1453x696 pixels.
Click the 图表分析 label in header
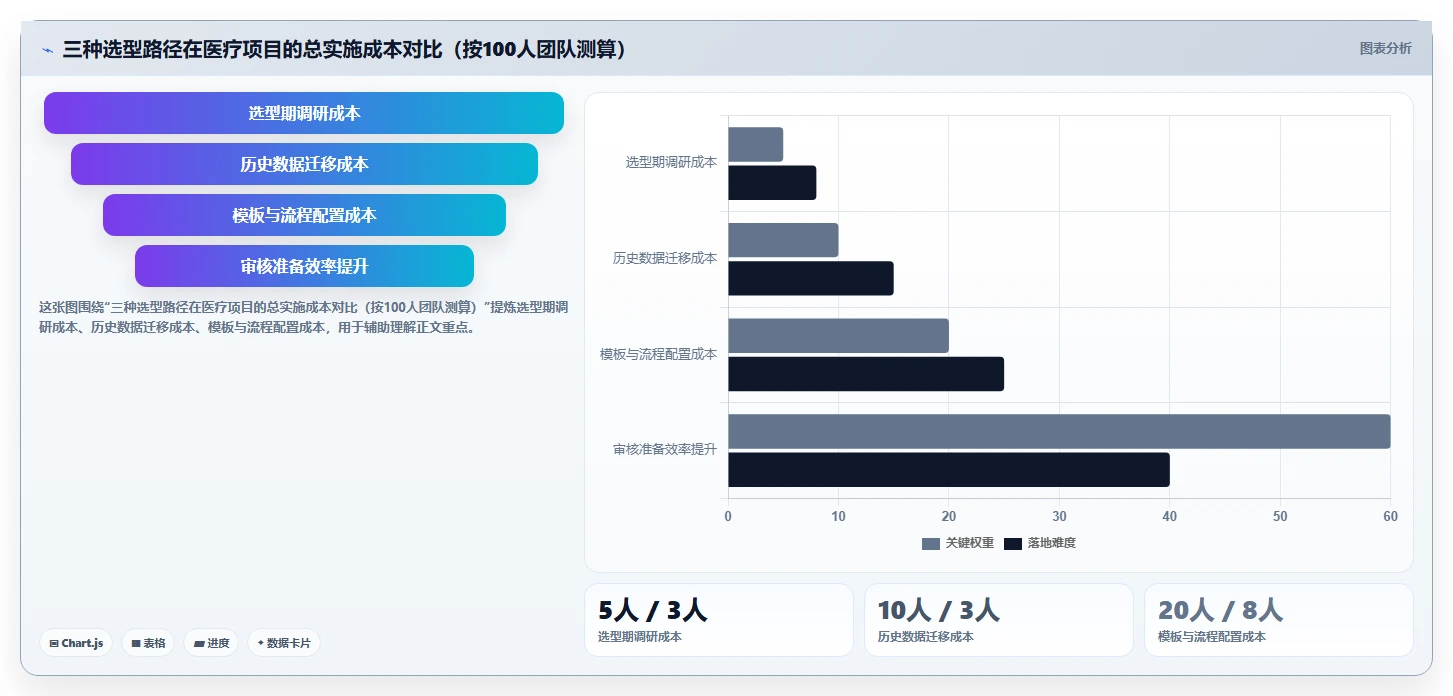point(1385,48)
